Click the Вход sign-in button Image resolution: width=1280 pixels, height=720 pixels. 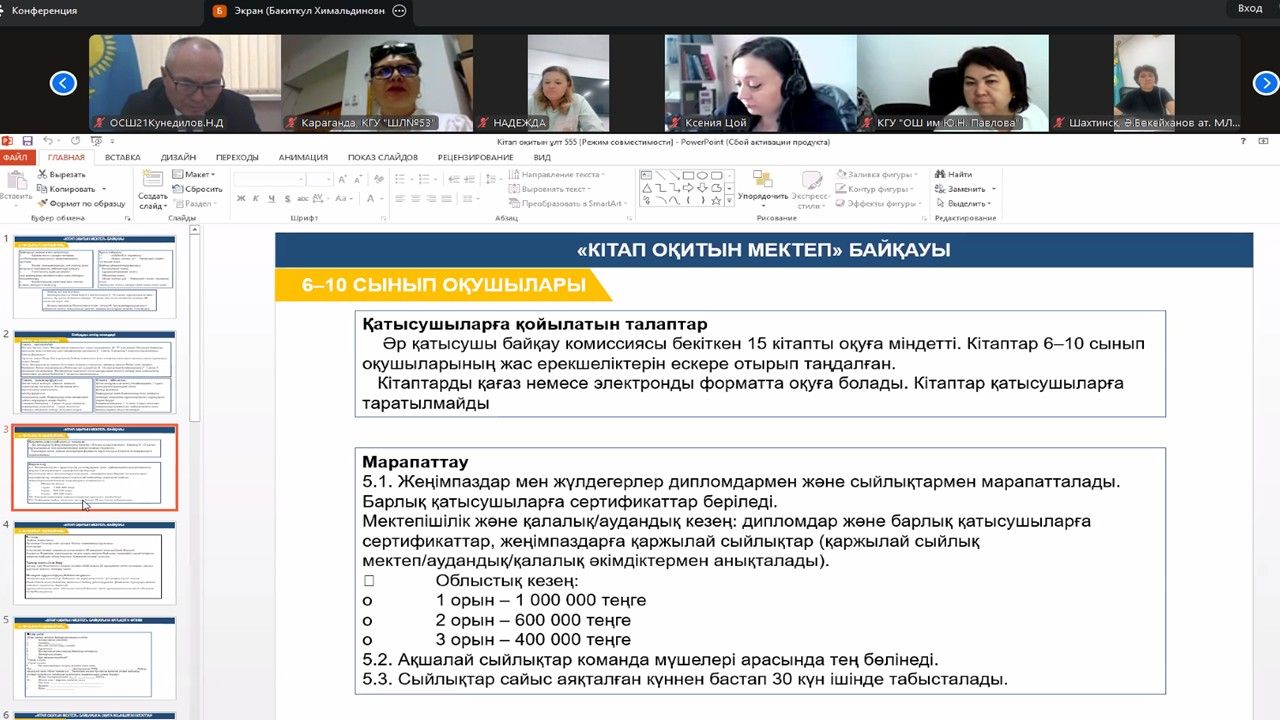point(1250,9)
